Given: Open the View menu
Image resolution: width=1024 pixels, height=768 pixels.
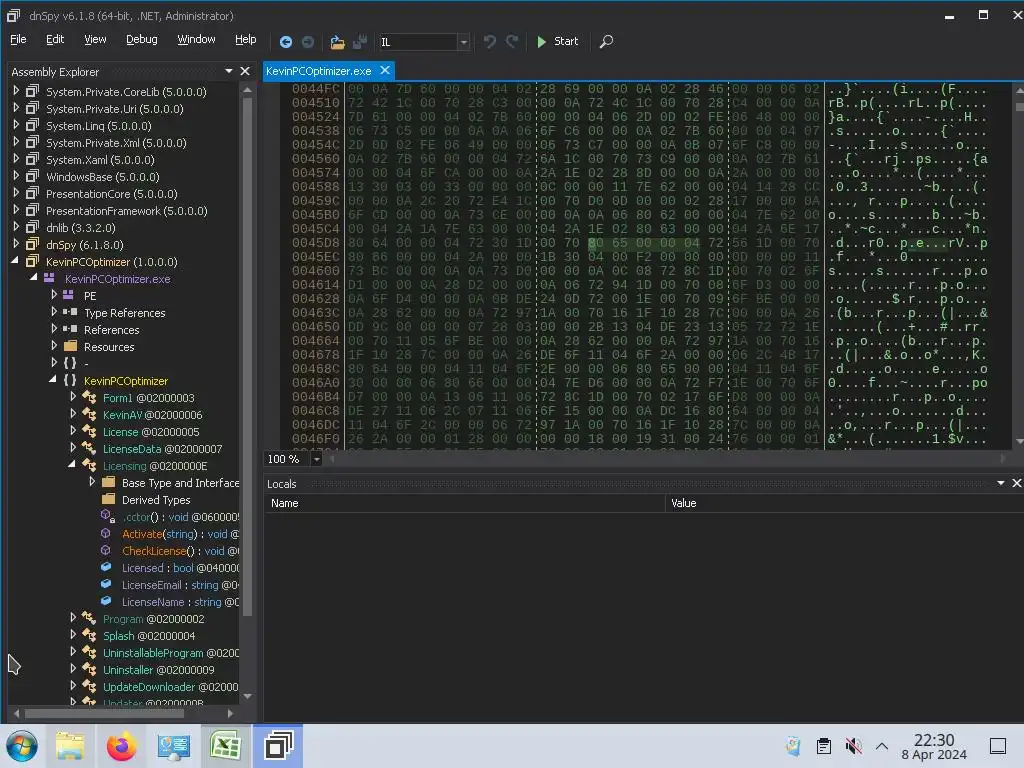Looking at the screenshot, I should (95, 39).
